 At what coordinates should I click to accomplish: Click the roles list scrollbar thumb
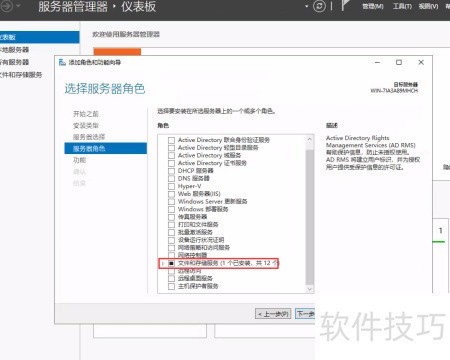point(310,216)
